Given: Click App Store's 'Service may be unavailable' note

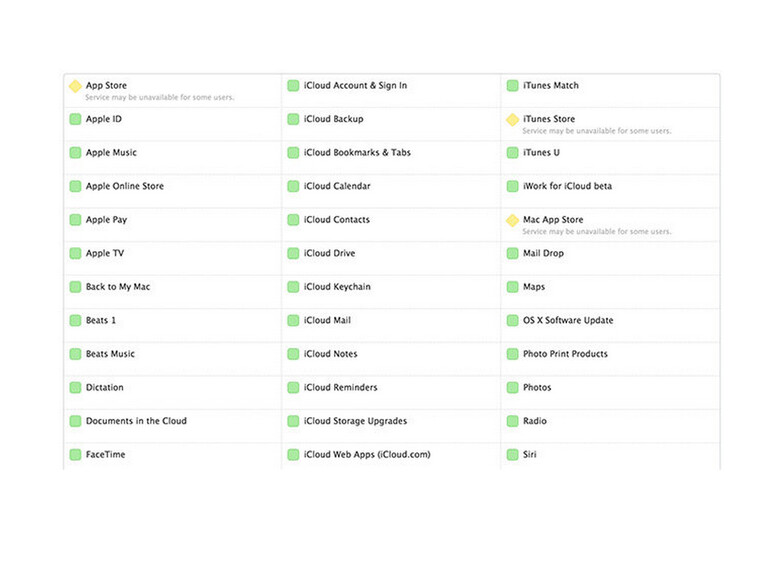Looking at the screenshot, I should (x=160, y=97).
